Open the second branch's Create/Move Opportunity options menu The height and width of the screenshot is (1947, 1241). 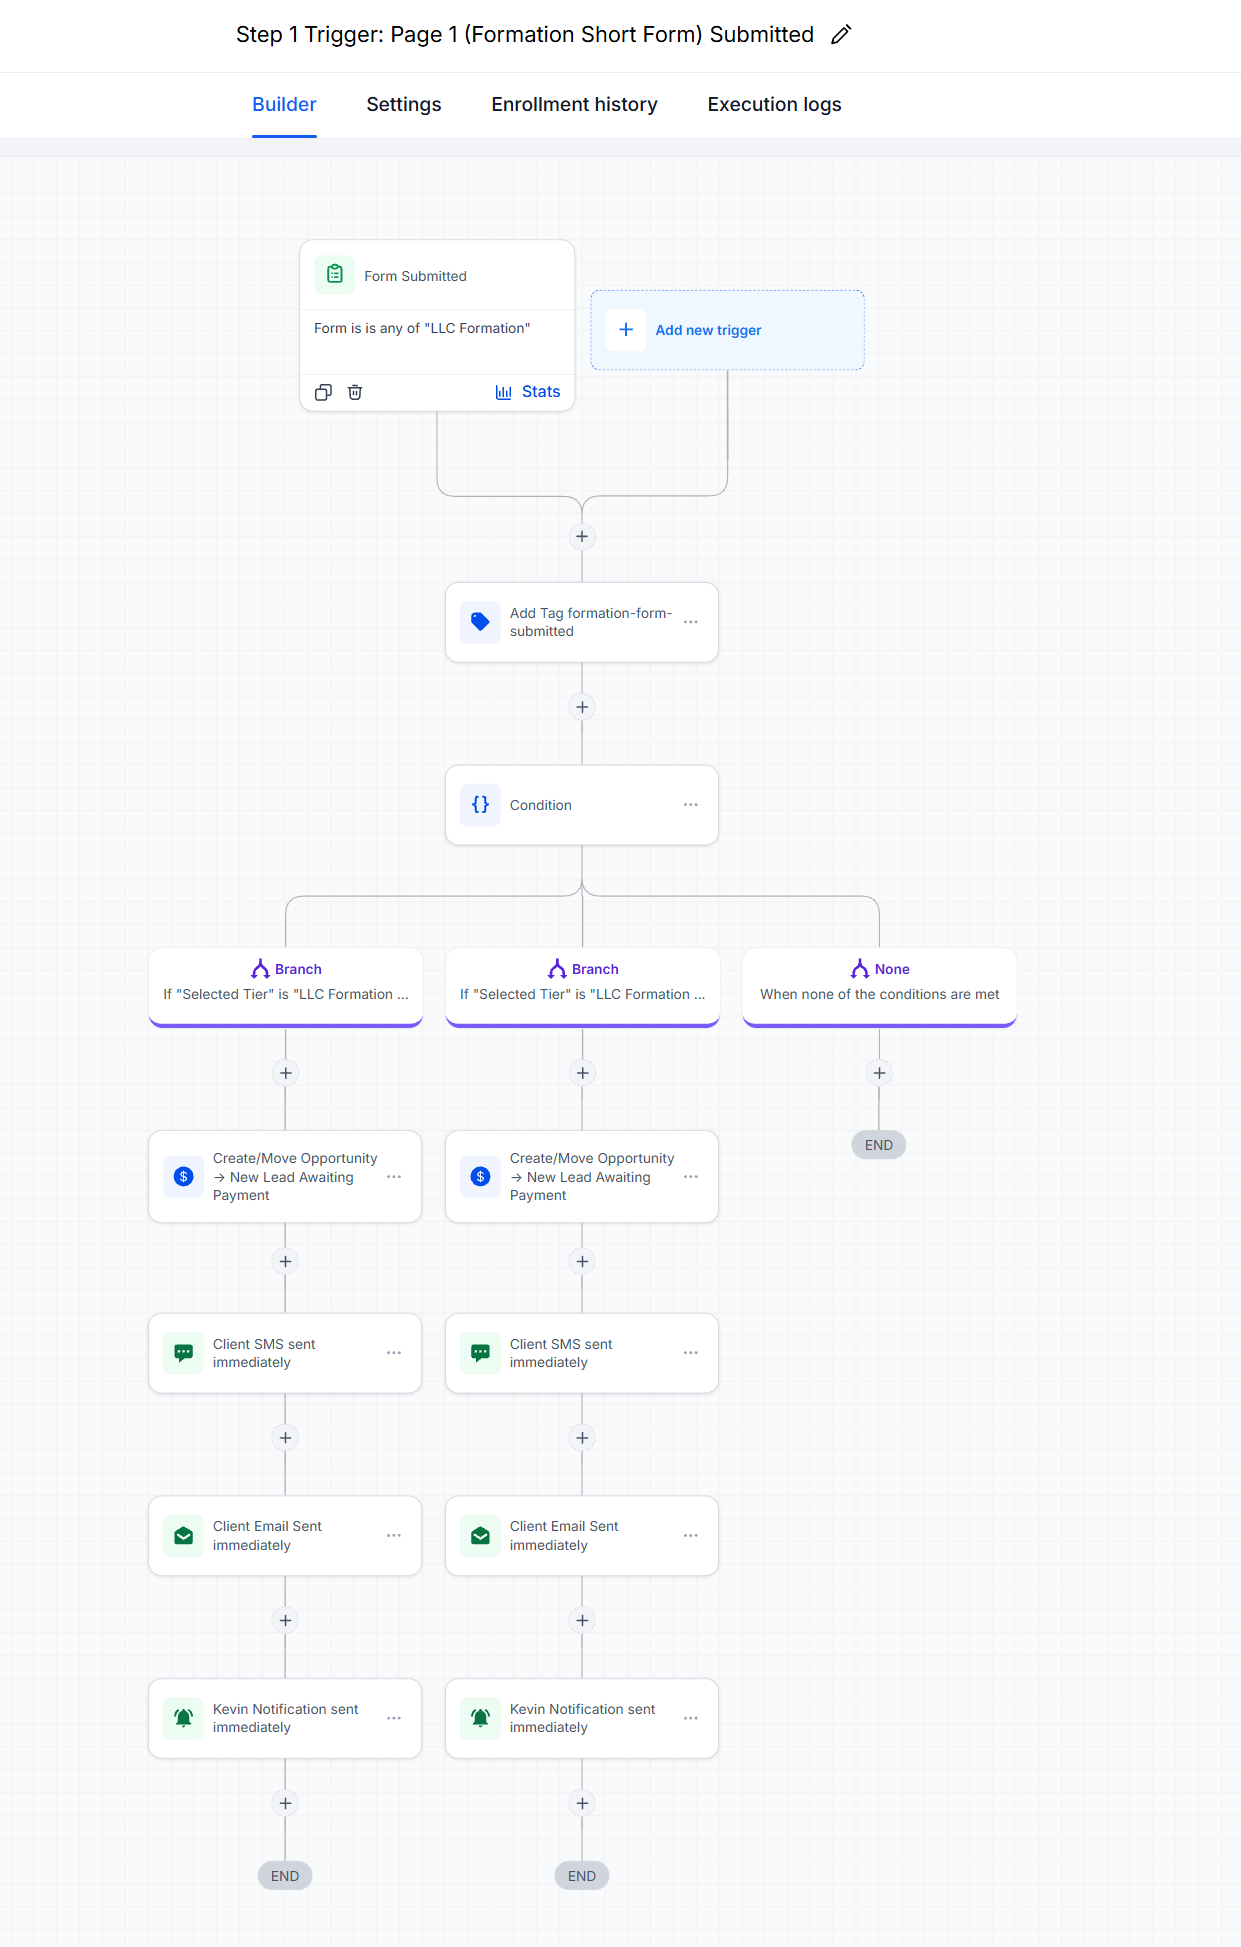[x=691, y=1177]
